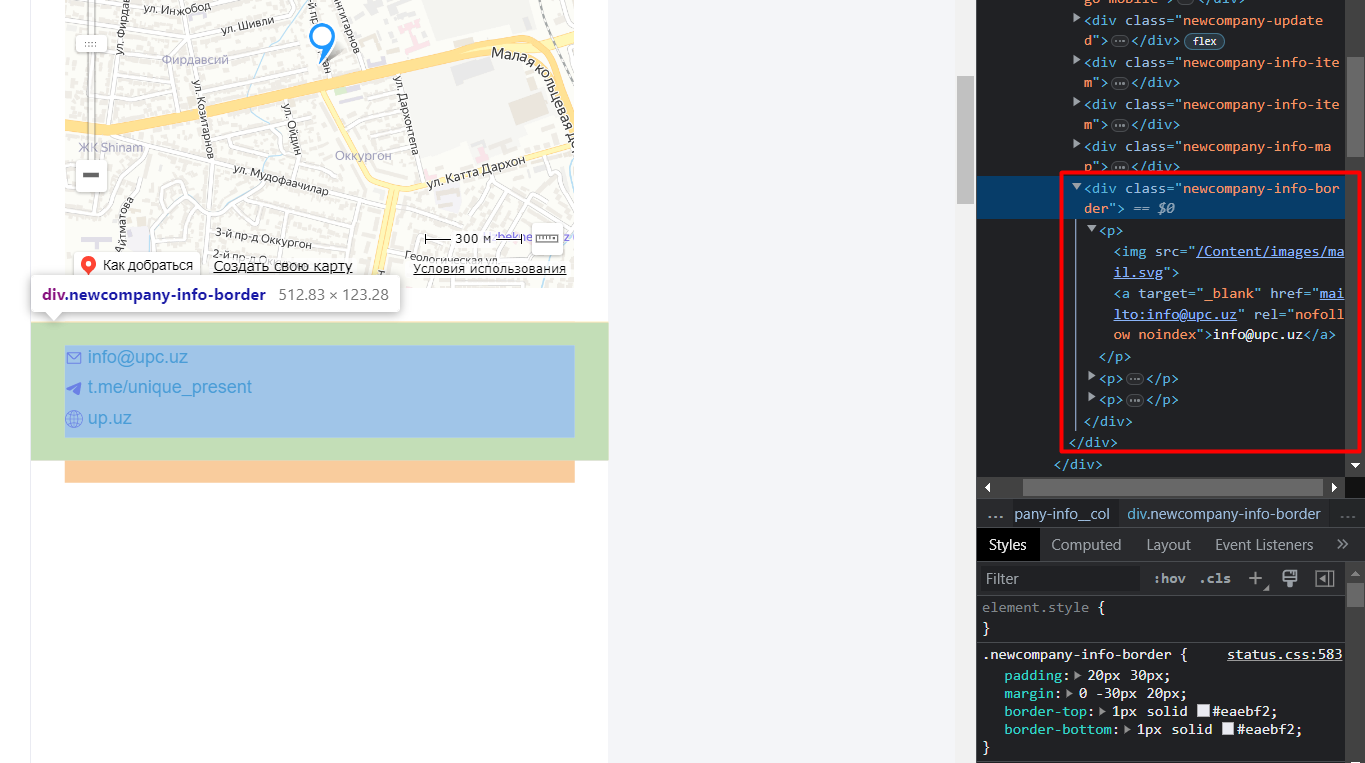Toggle the .cls element classes panel
This screenshot has height=763, width=1365.
coord(1215,578)
